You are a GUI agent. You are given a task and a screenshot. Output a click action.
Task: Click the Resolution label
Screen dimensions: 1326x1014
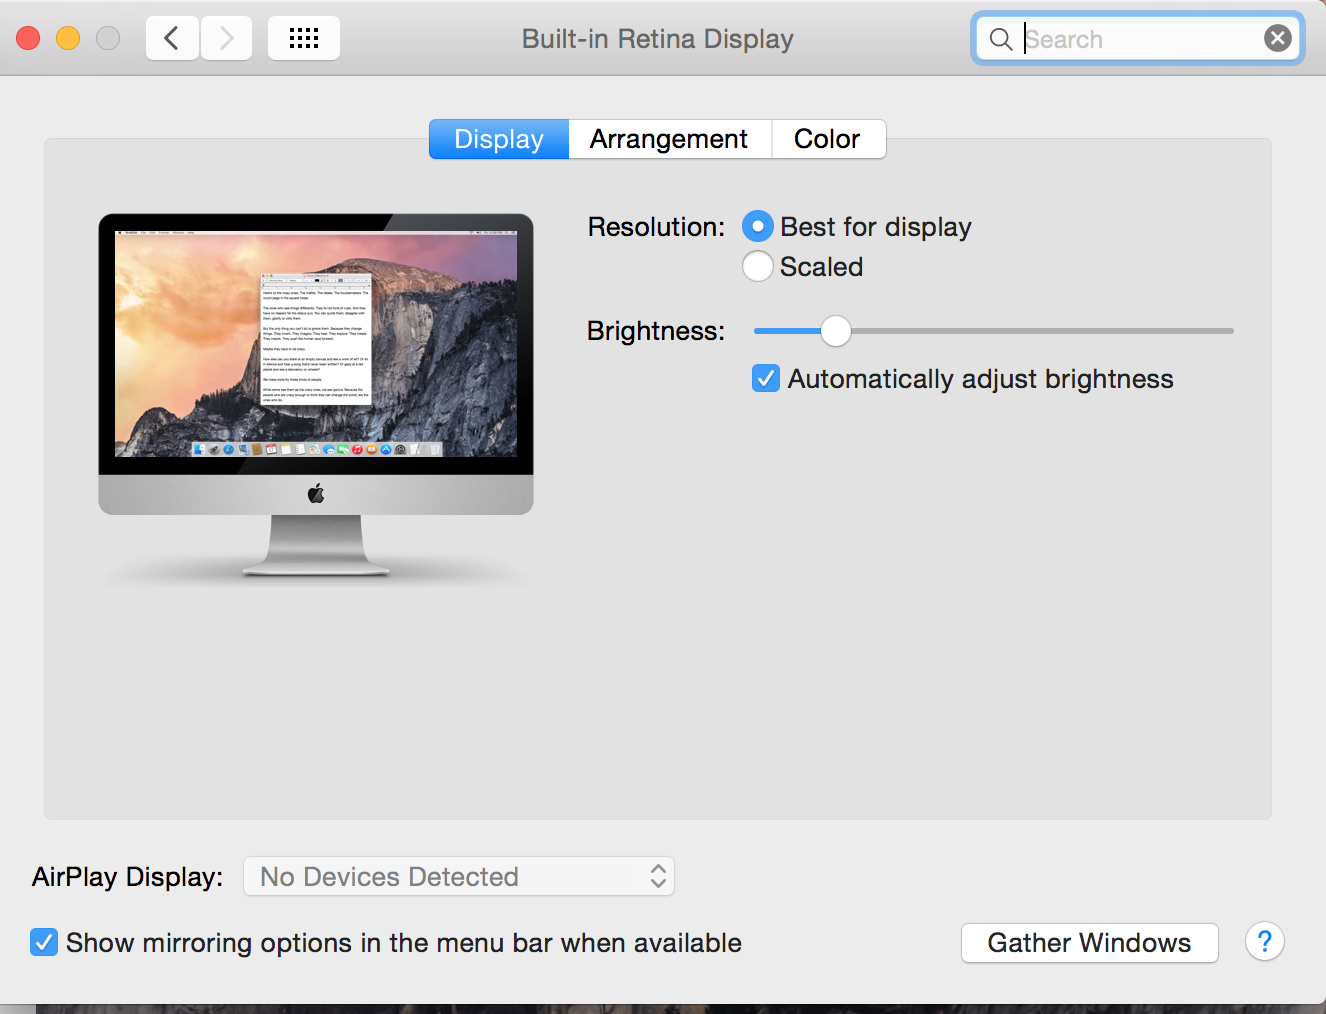point(656,227)
